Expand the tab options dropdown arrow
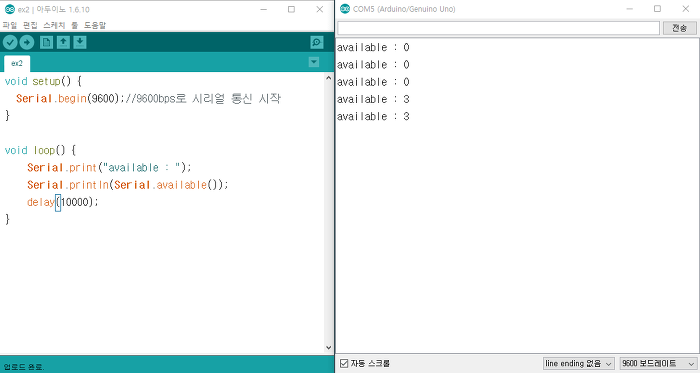This screenshot has width=700, height=373. click(314, 62)
